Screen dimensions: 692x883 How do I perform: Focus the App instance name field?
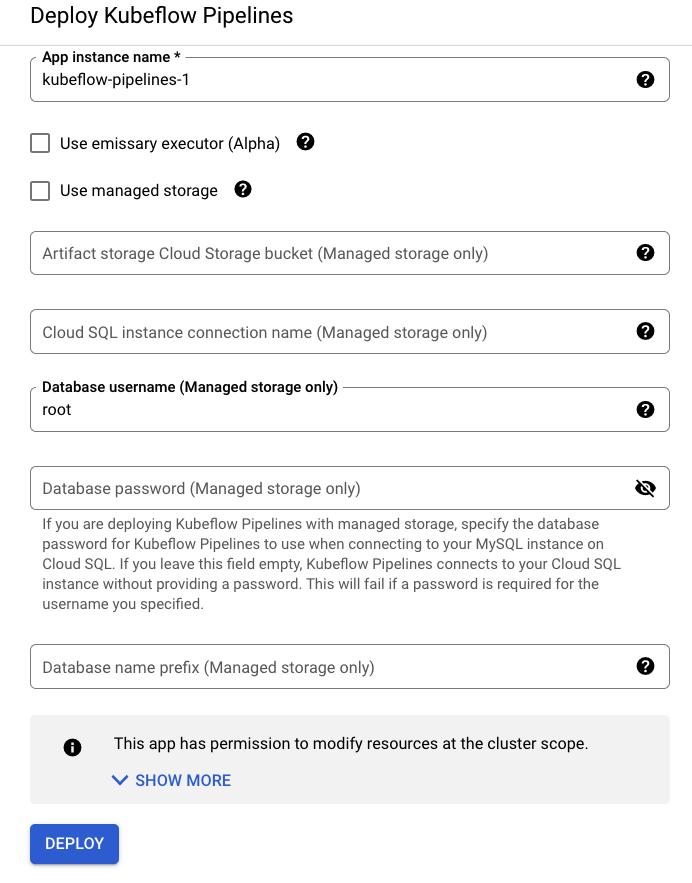(x=330, y=80)
